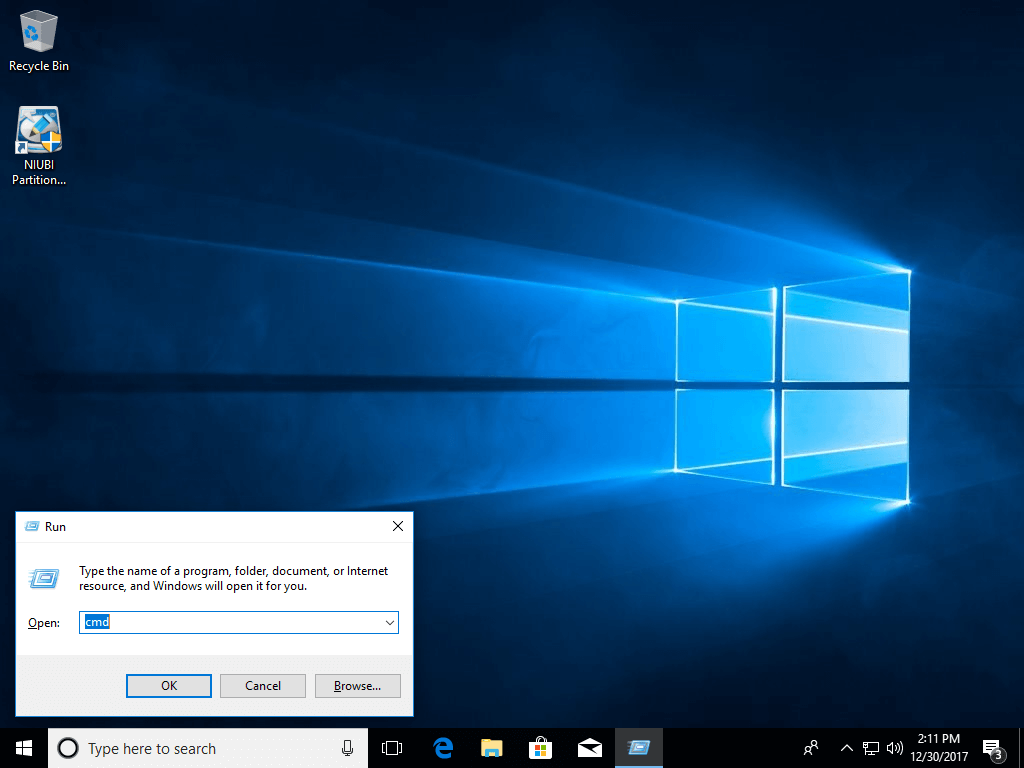The height and width of the screenshot is (768, 1024).
Task: Click Cancel in the Run dialog
Action: [263, 686]
